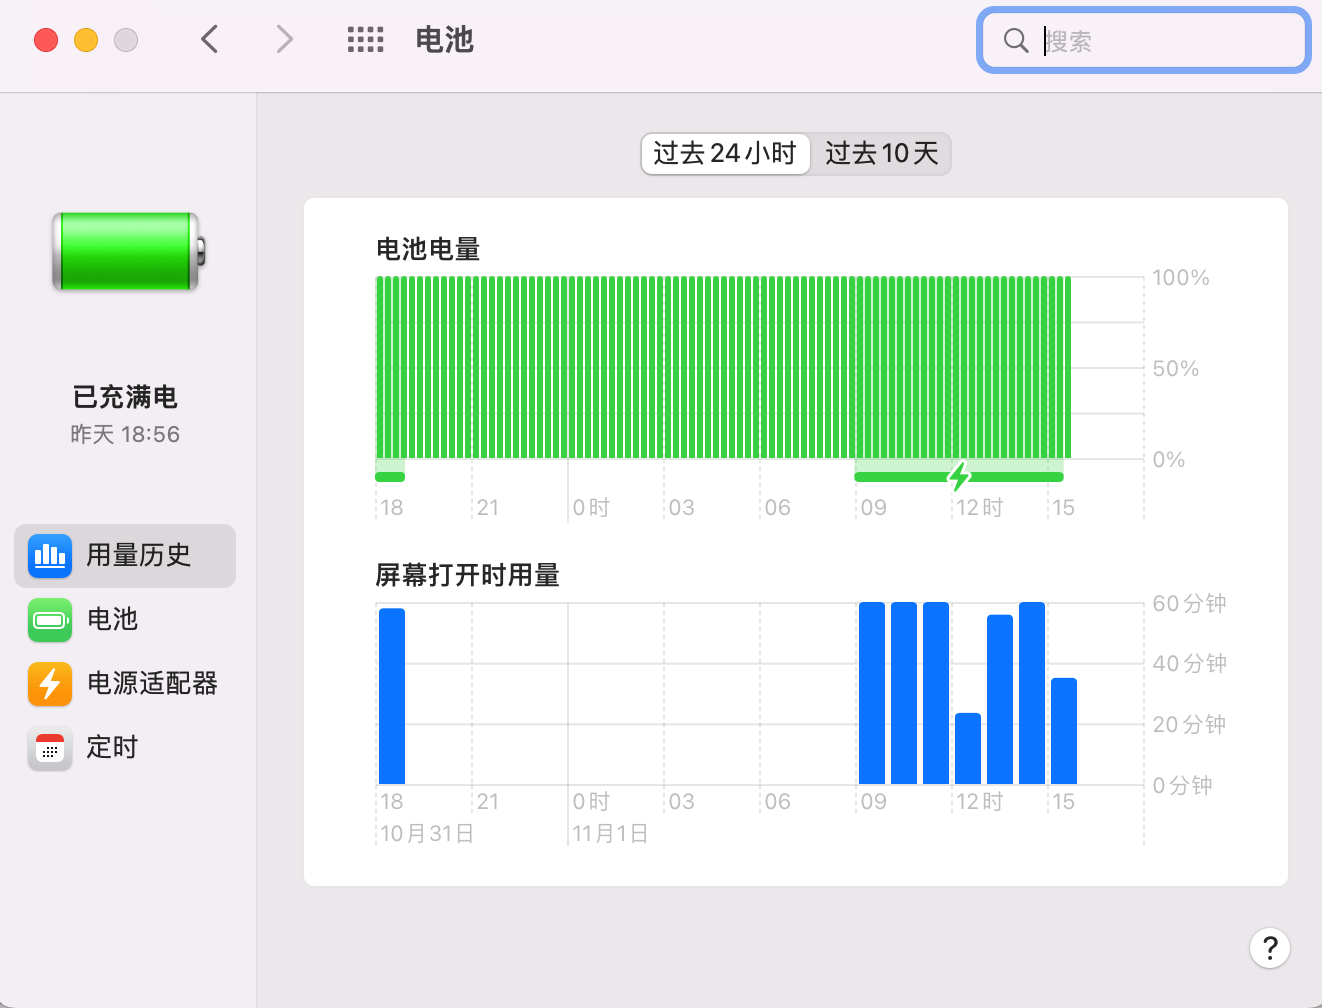This screenshot has width=1322, height=1008.
Task: Open help with the question mark button
Action: point(1270,948)
